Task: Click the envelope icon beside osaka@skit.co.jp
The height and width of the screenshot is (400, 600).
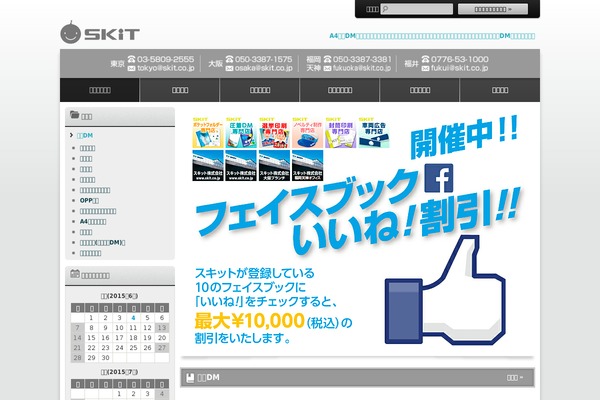Action: pos(229,68)
